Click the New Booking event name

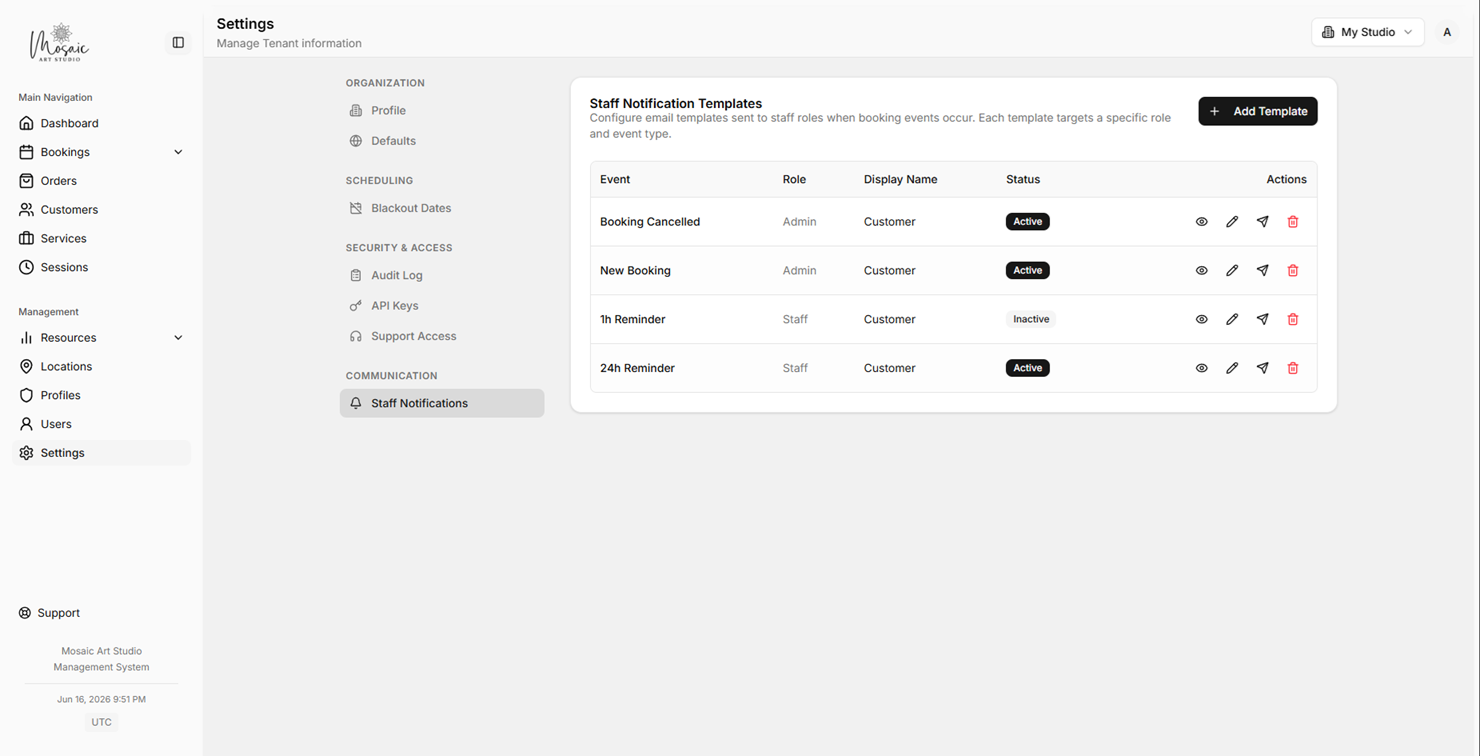click(x=635, y=271)
